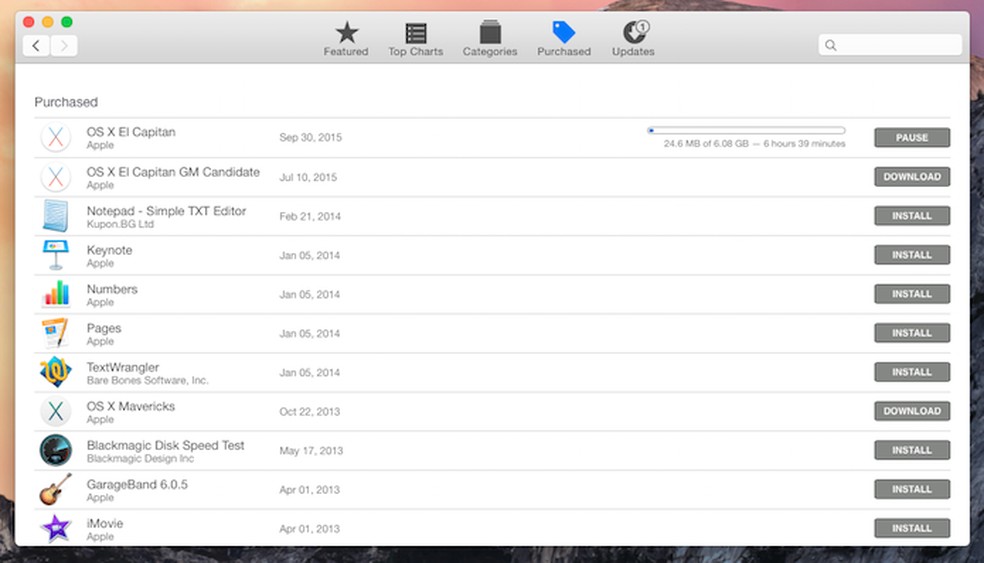Select the Purchased tag tab
Image resolution: width=984 pixels, height=563 pixels.
tap(564, 39)
